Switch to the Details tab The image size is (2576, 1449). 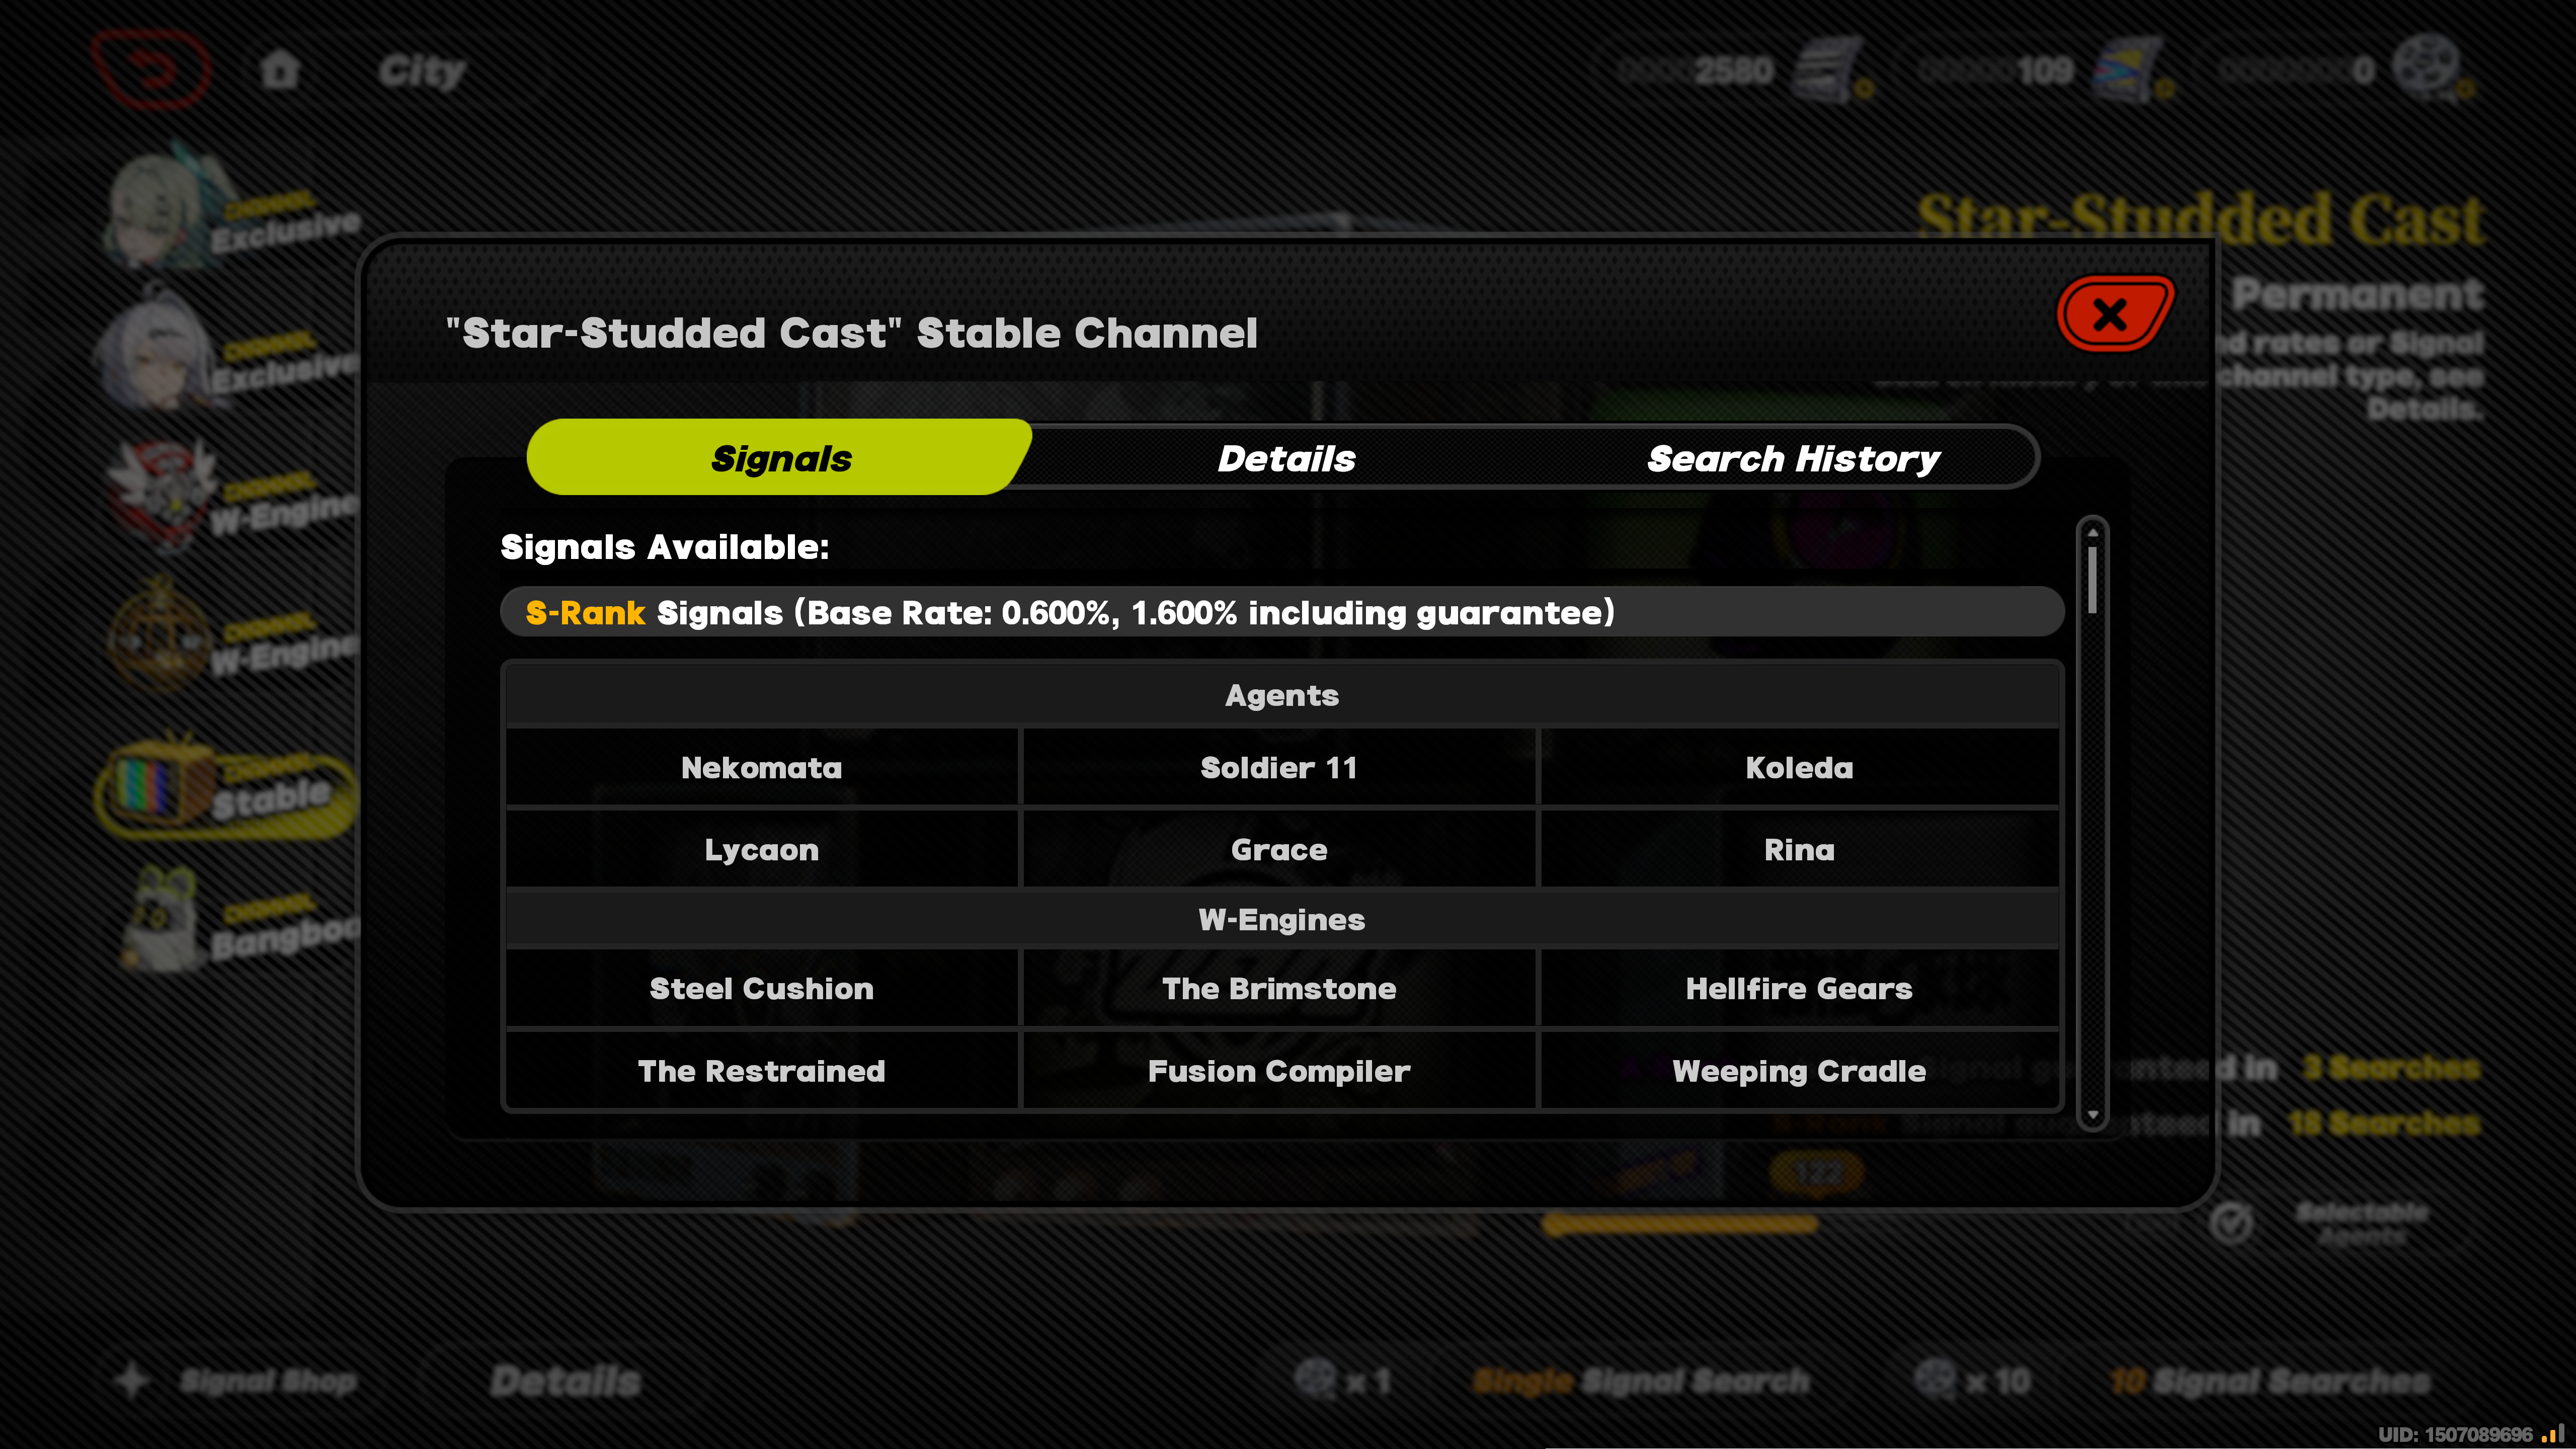point(1286,458)
